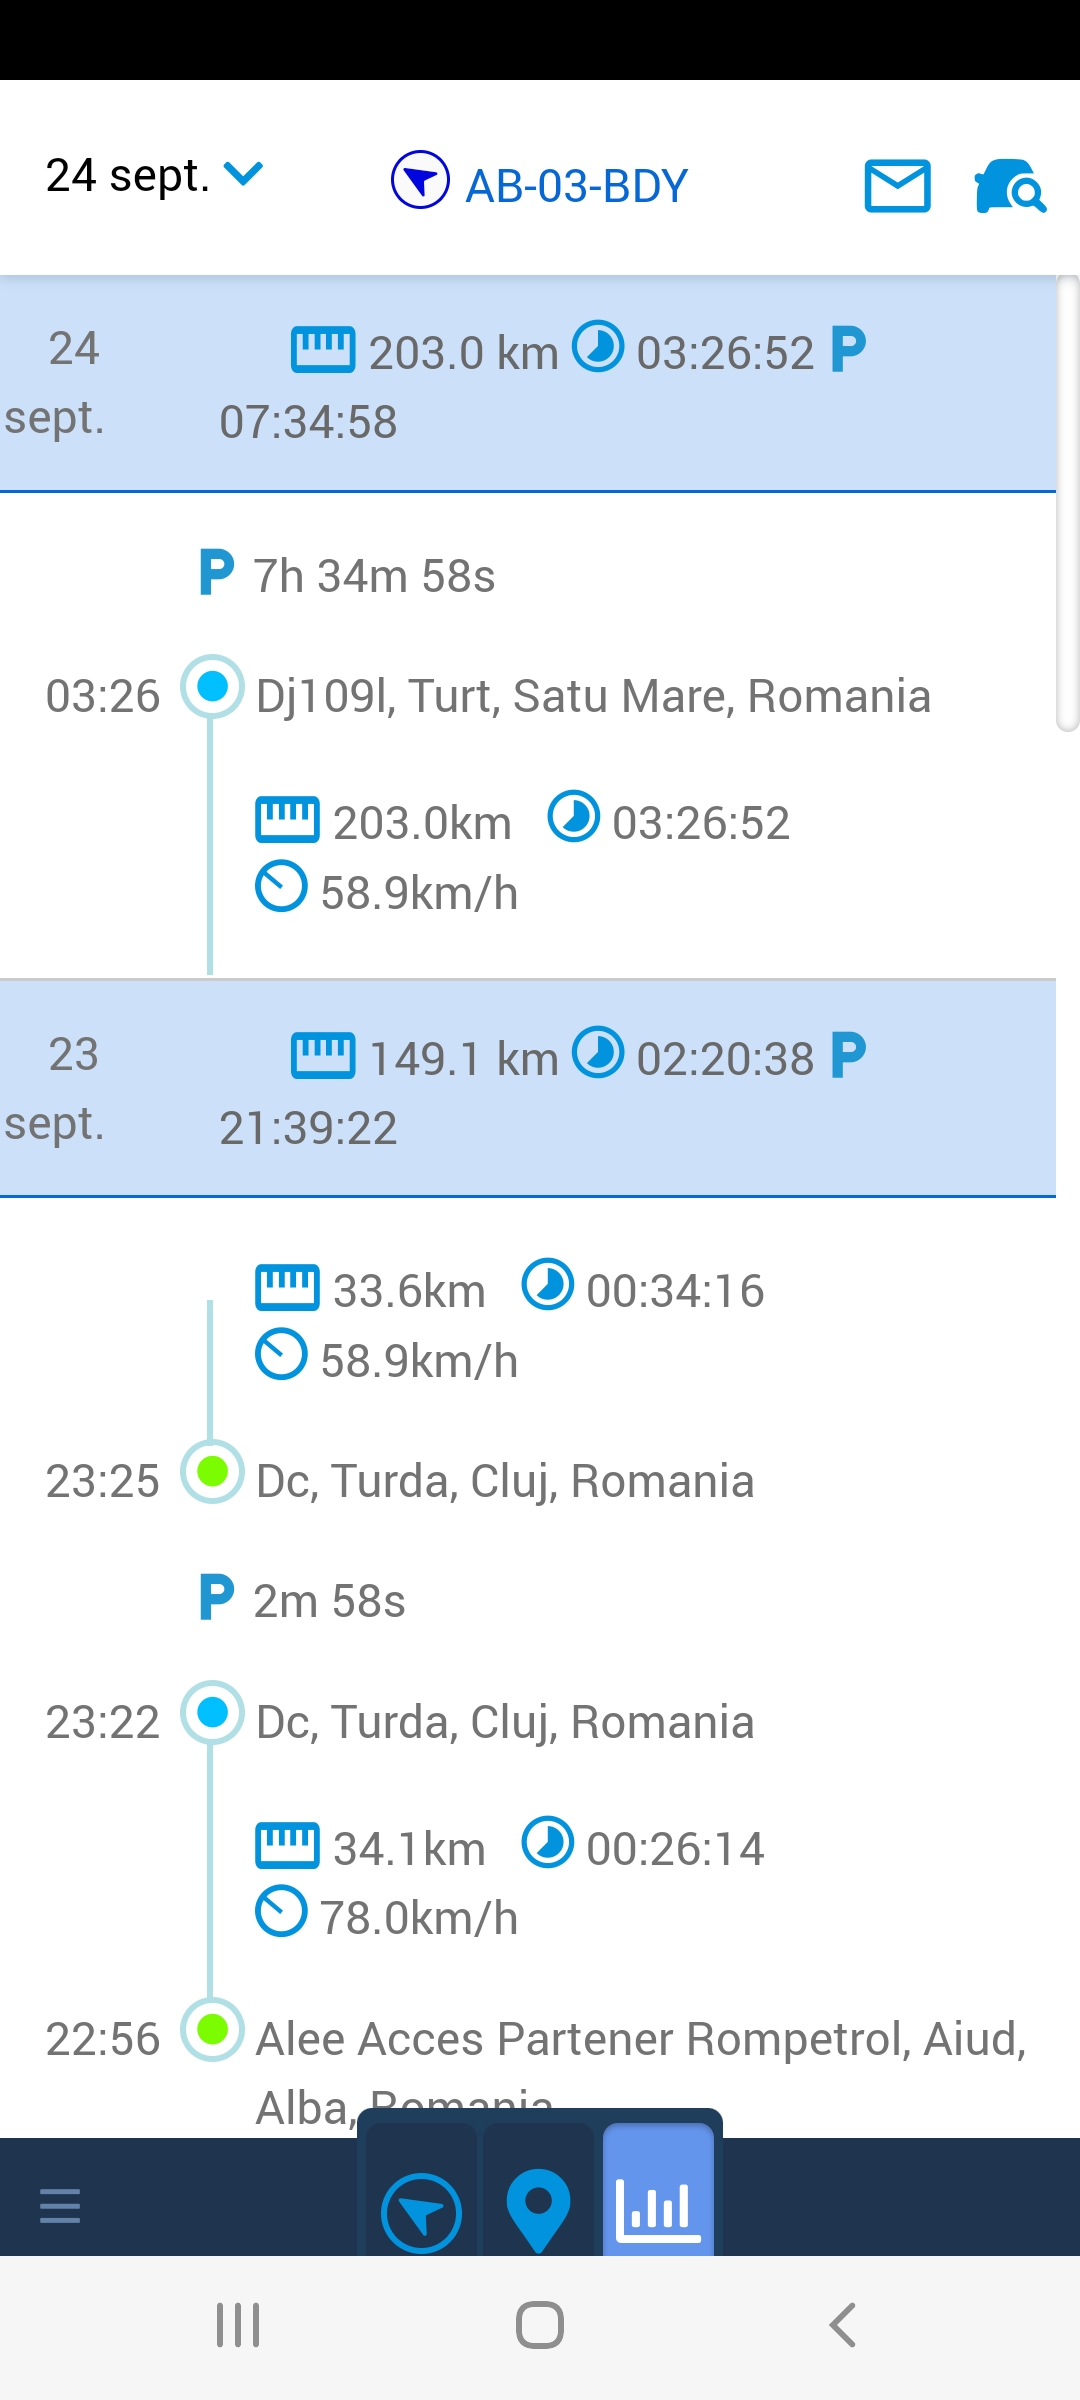Tap the 23:25 green start marker
This screenshot has height=2400, width=1080.
212,1472
